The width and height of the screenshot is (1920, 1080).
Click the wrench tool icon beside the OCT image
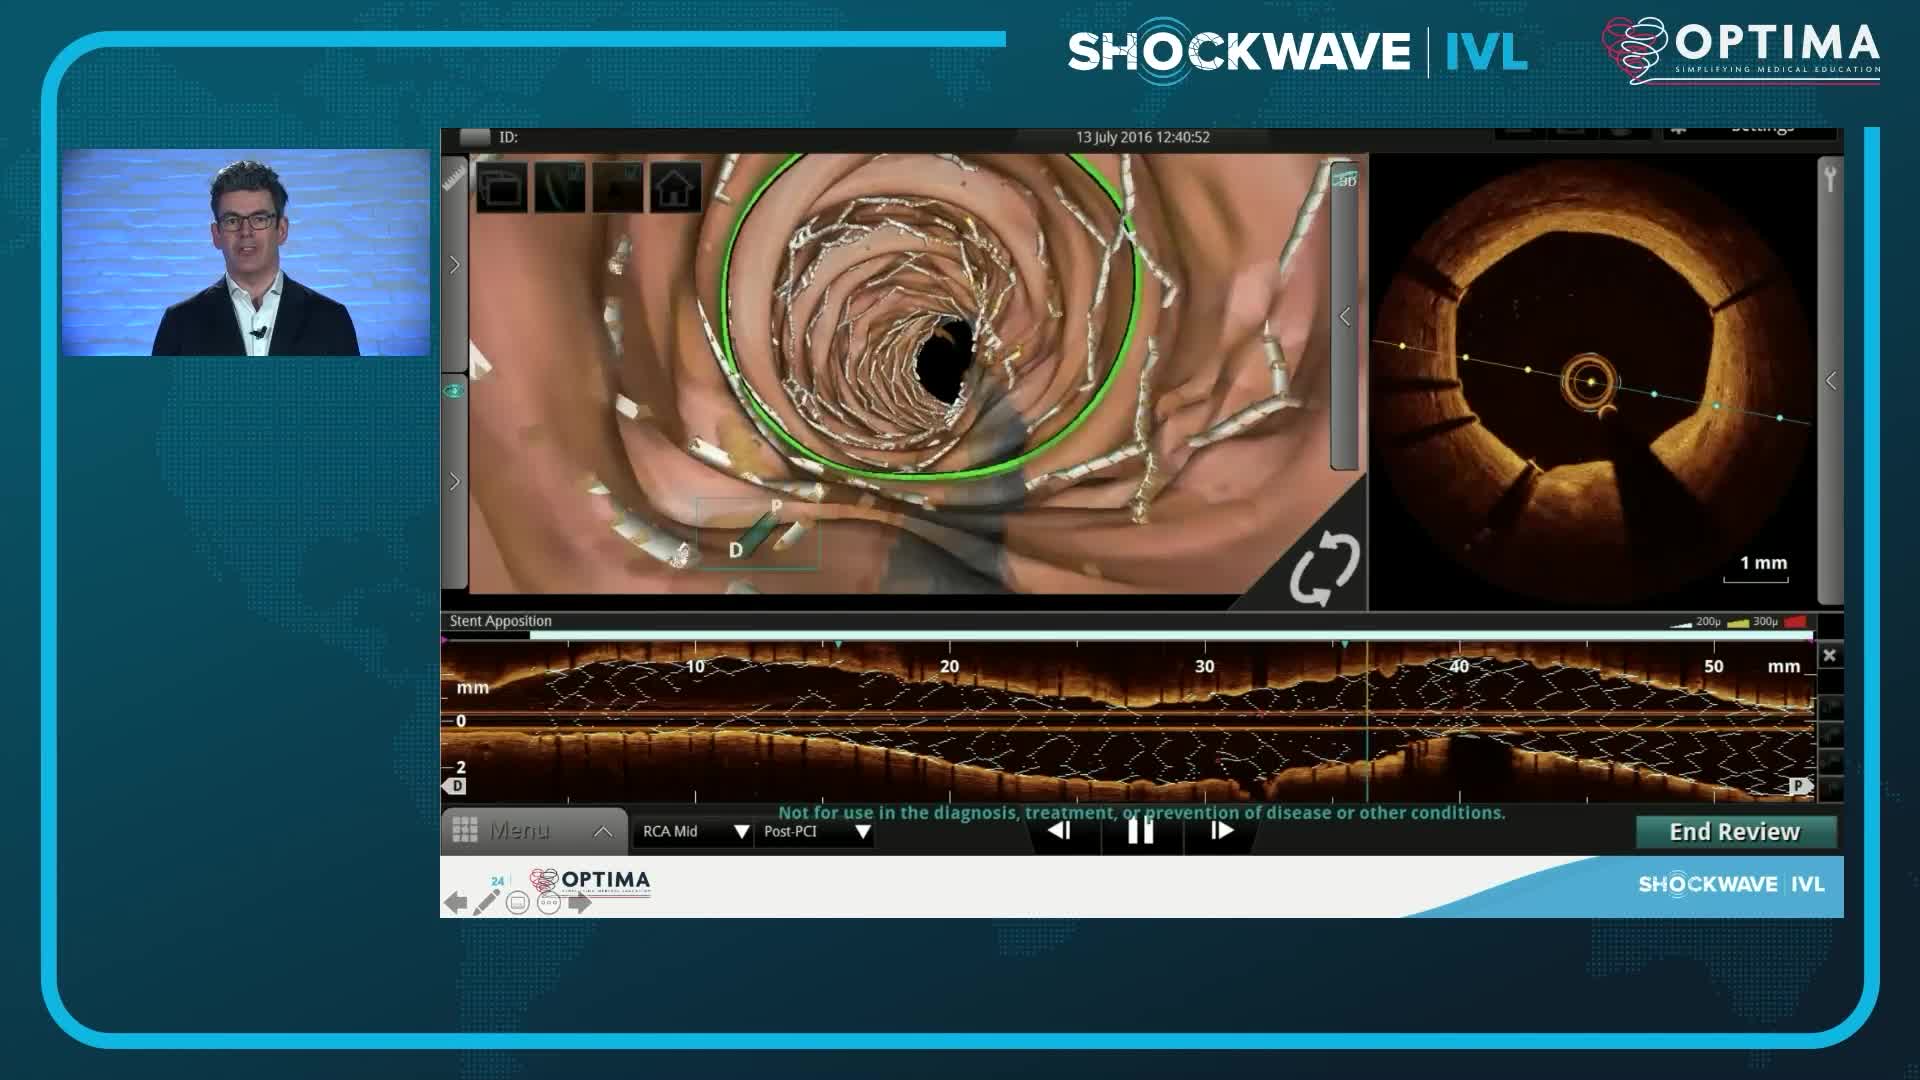point(1830,180)
